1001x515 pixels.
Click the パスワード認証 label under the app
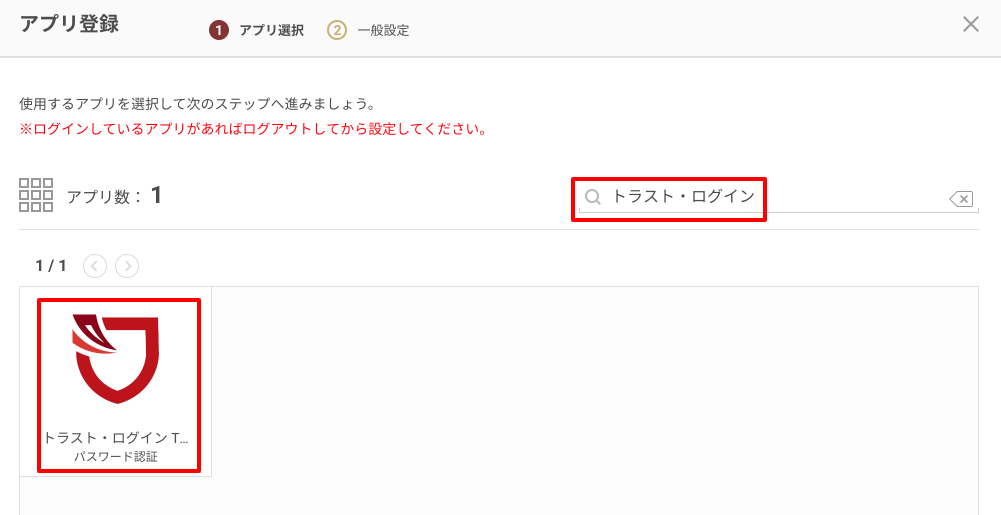(116, 456)
